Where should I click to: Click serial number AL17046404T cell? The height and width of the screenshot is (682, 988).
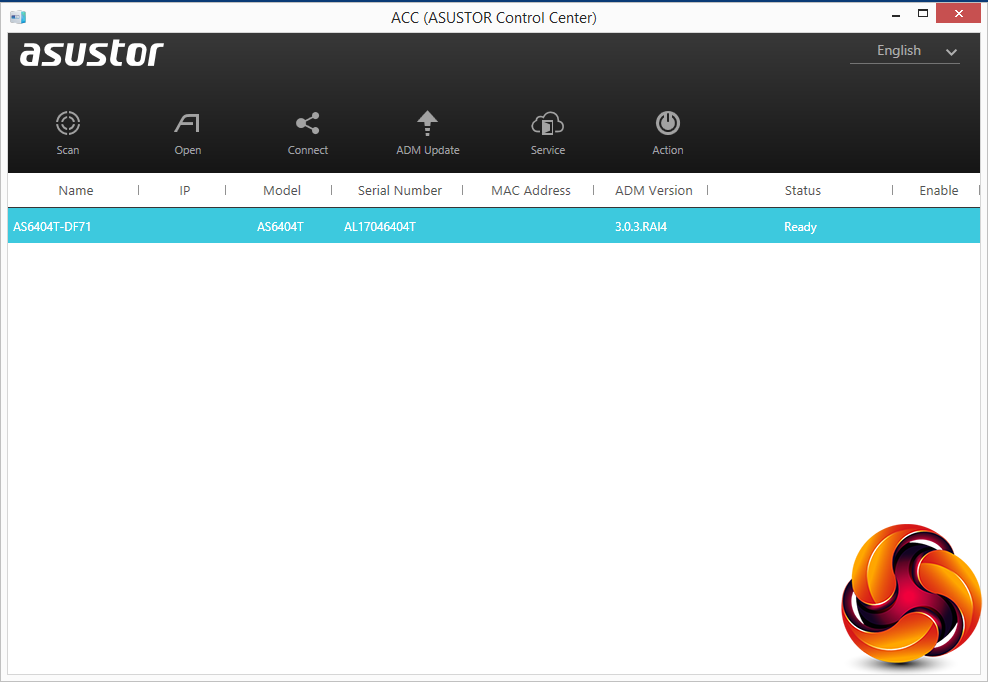pos(379,227)
